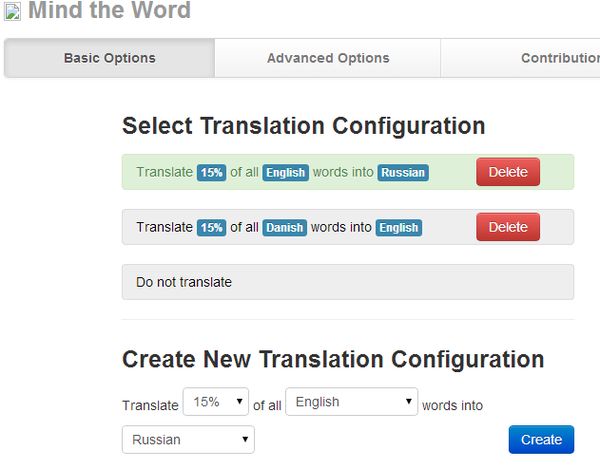Click the Russian language badge

coord(403,173)
